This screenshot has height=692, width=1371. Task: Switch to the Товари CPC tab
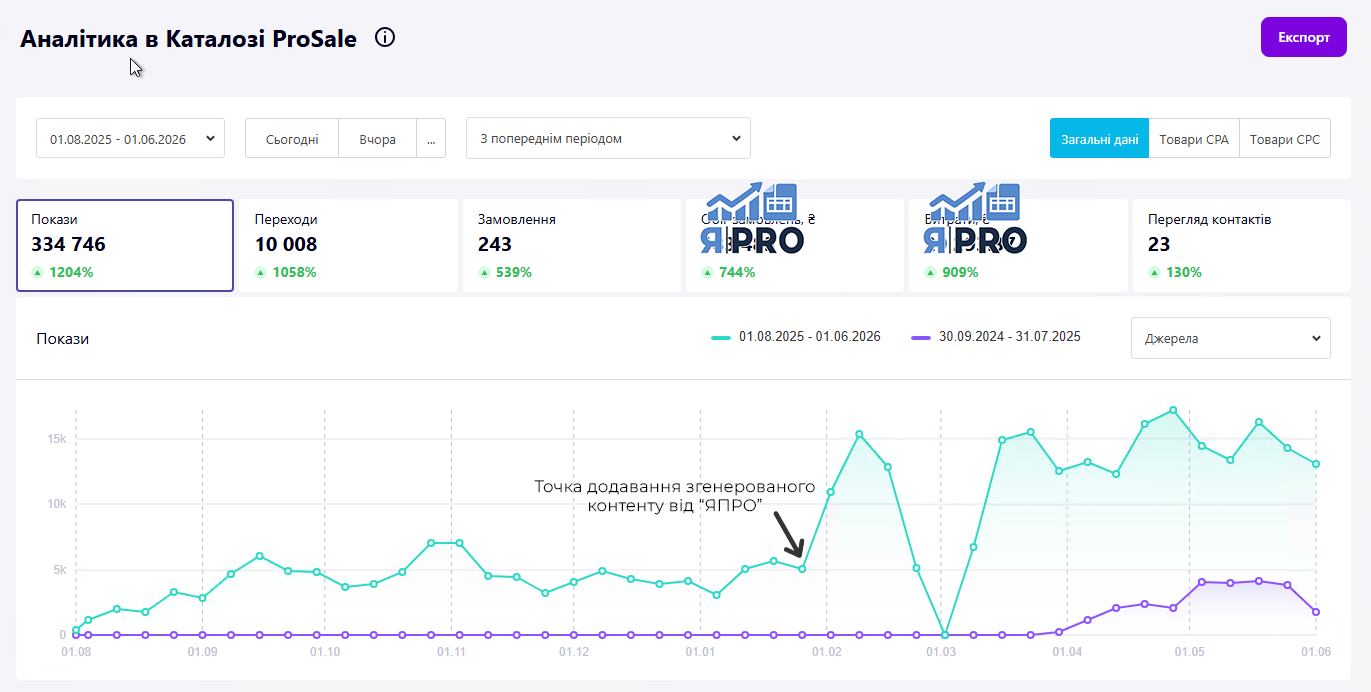[1285, 139]
